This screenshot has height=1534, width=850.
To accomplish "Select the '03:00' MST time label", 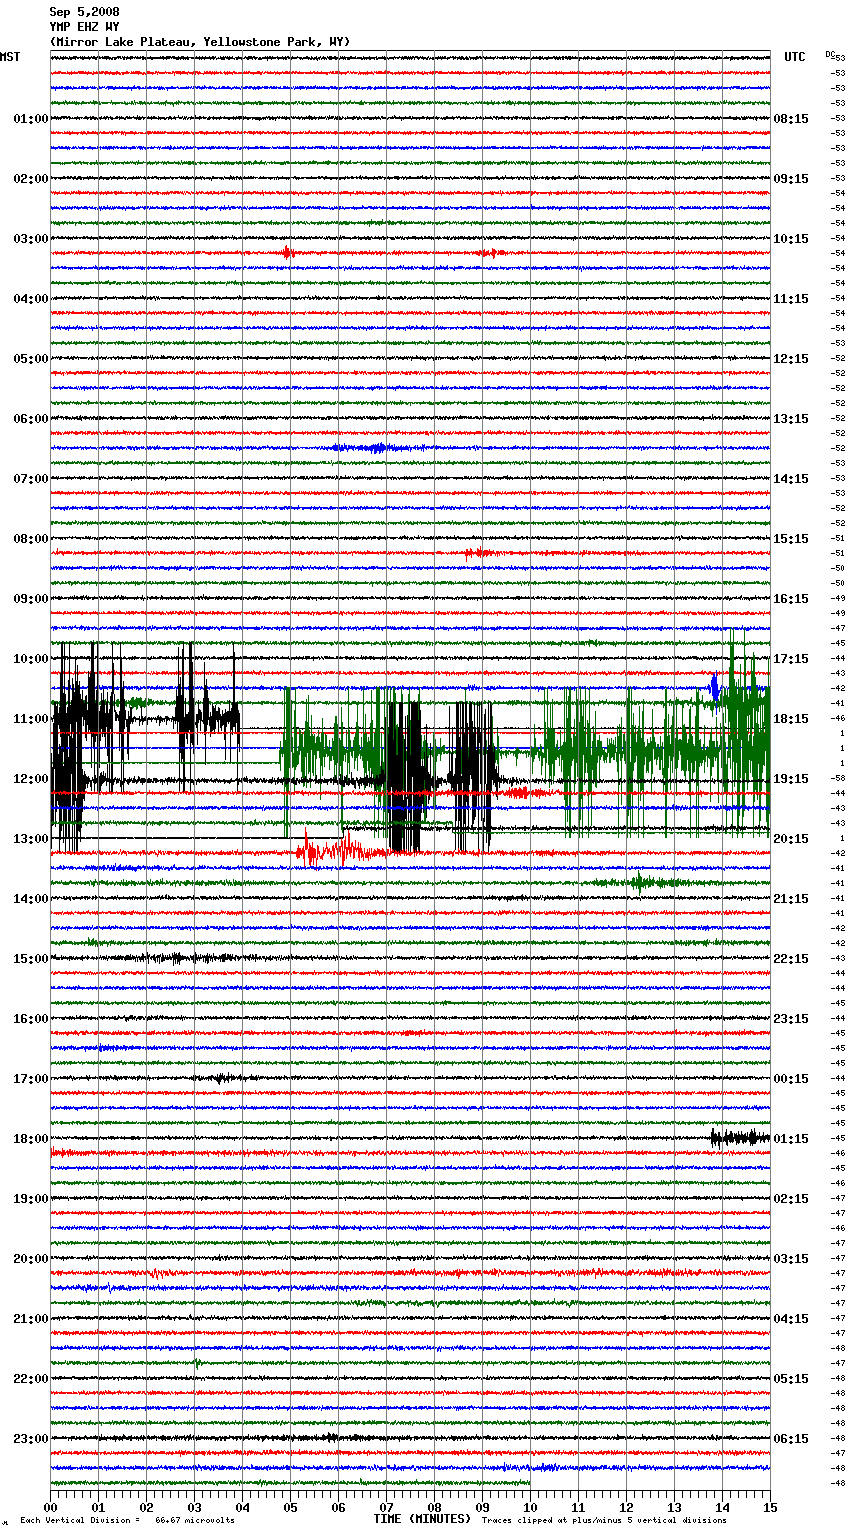I will [31, 239].
